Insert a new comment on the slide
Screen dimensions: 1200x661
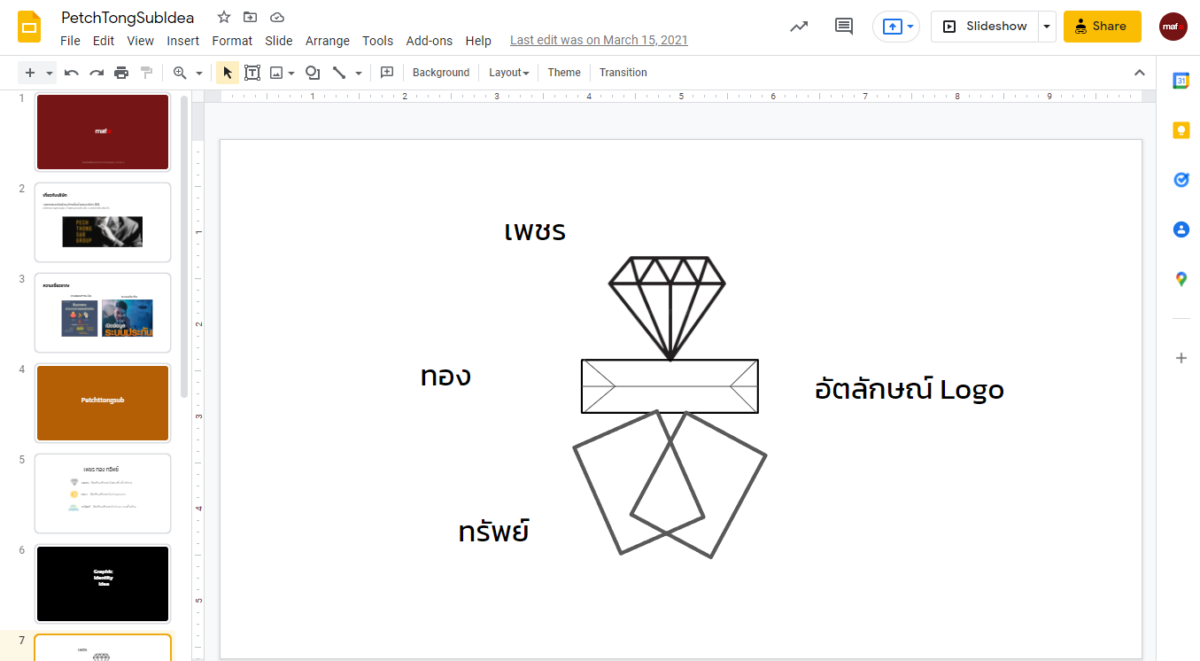[x=386, y=72]
